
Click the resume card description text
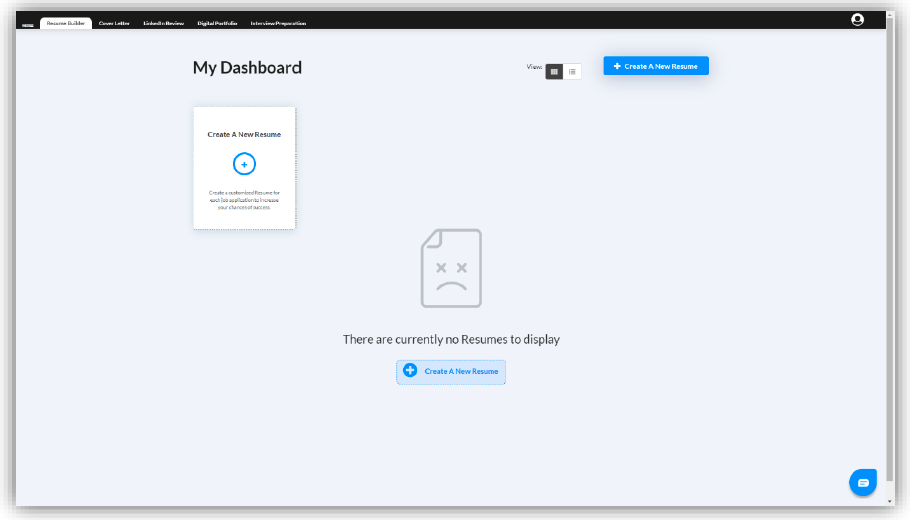click(244, 199)
